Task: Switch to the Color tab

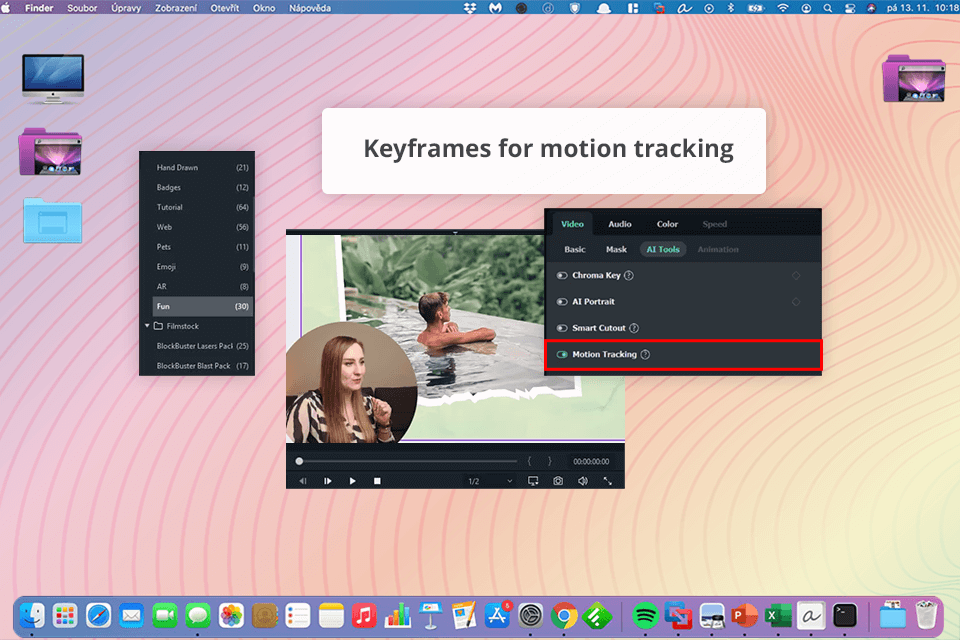Action: (x=667, y=224)
